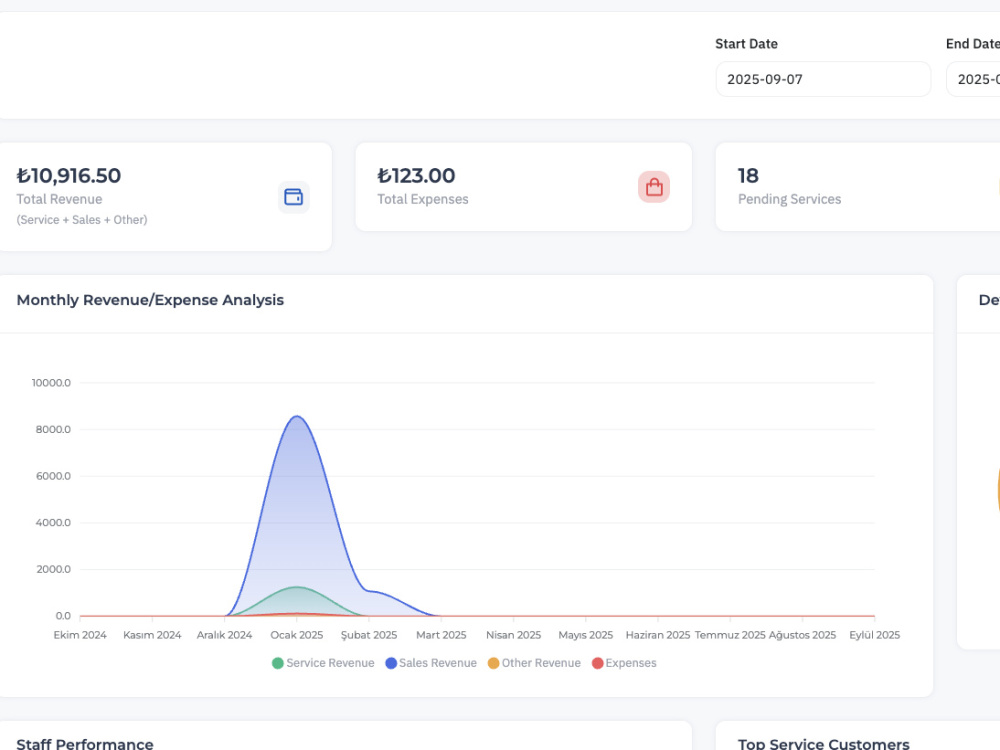
Task: Open the End Date field
Action: pos(973,79)
